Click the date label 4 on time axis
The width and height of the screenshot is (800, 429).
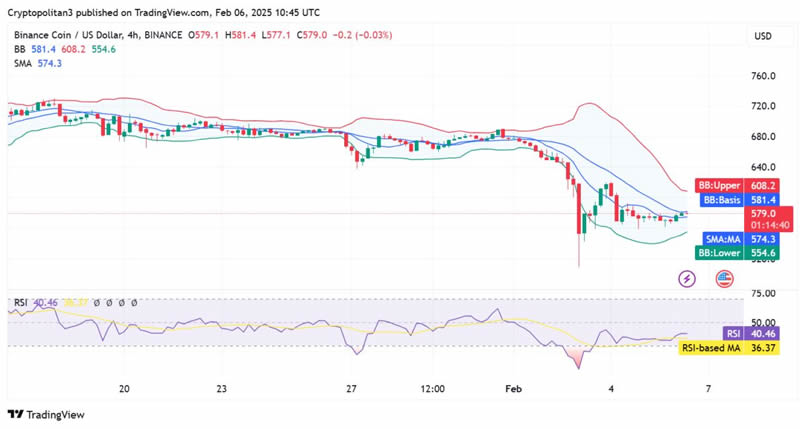(611, 389)
